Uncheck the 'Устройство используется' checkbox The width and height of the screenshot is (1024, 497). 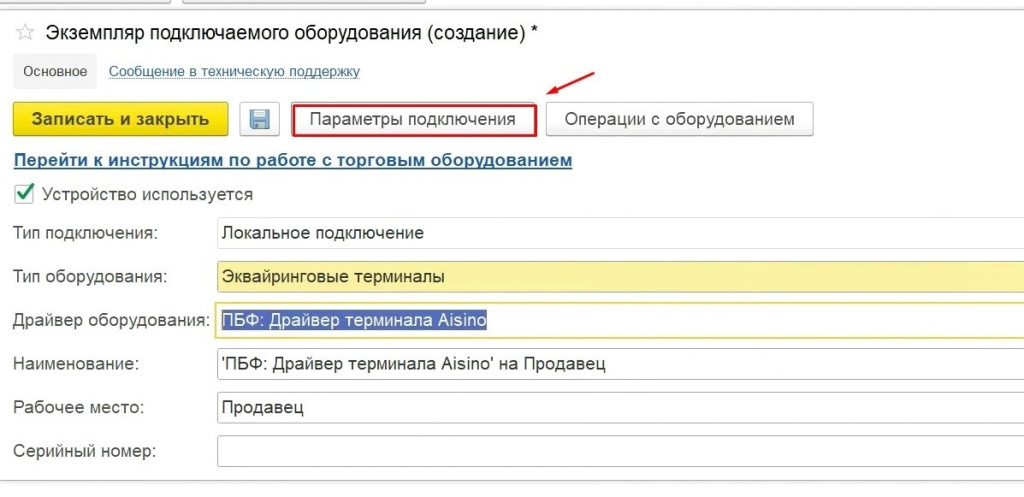click(x=25, y=193)
